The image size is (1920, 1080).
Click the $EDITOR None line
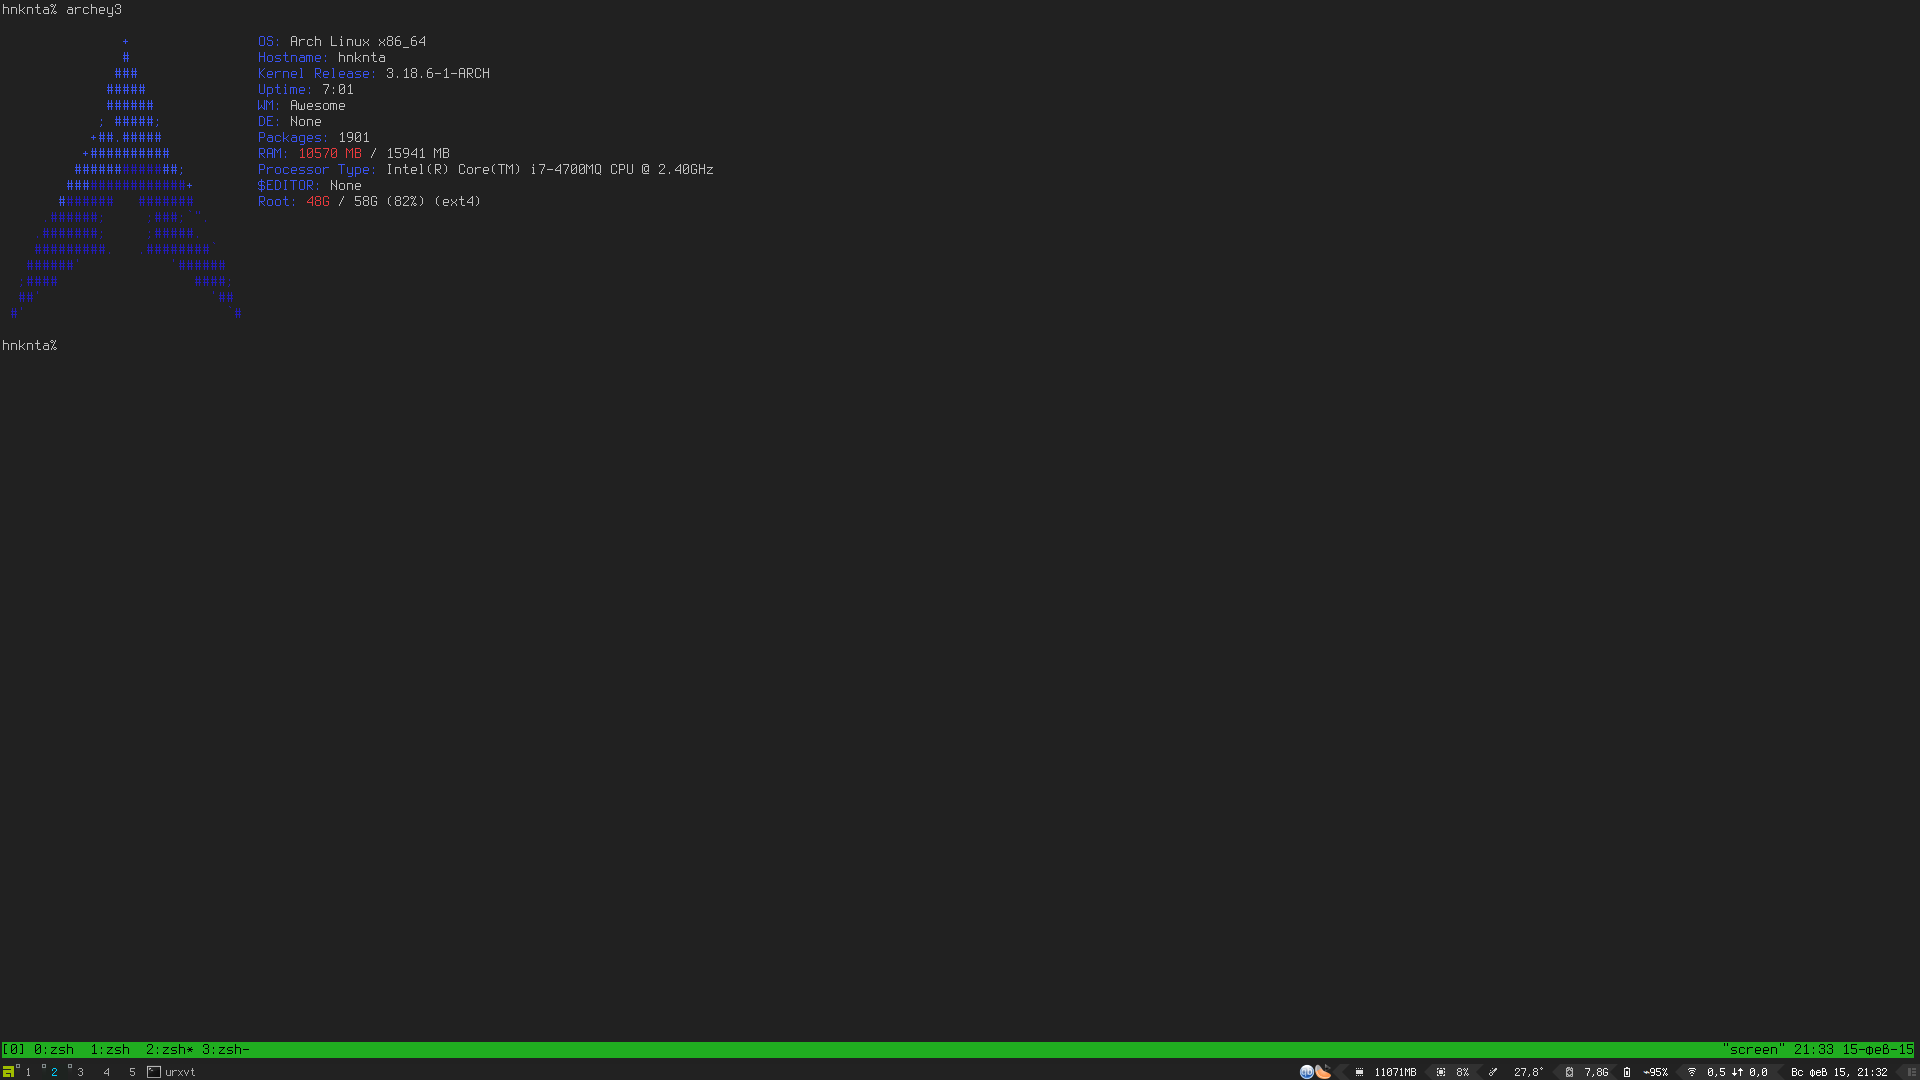310,186
